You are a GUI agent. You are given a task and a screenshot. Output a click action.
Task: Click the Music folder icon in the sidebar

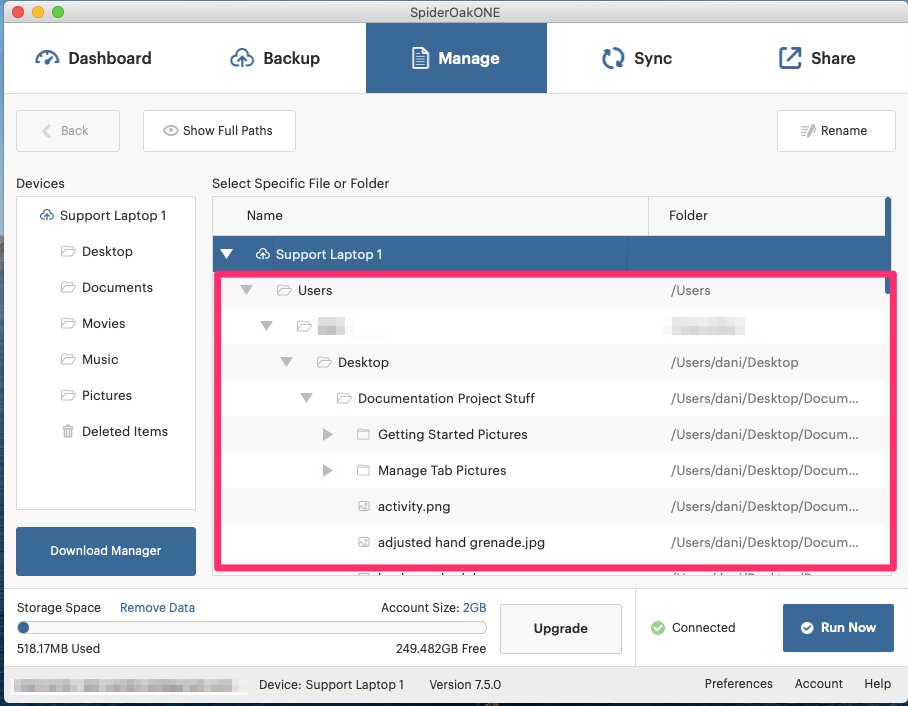pos(68,360)
